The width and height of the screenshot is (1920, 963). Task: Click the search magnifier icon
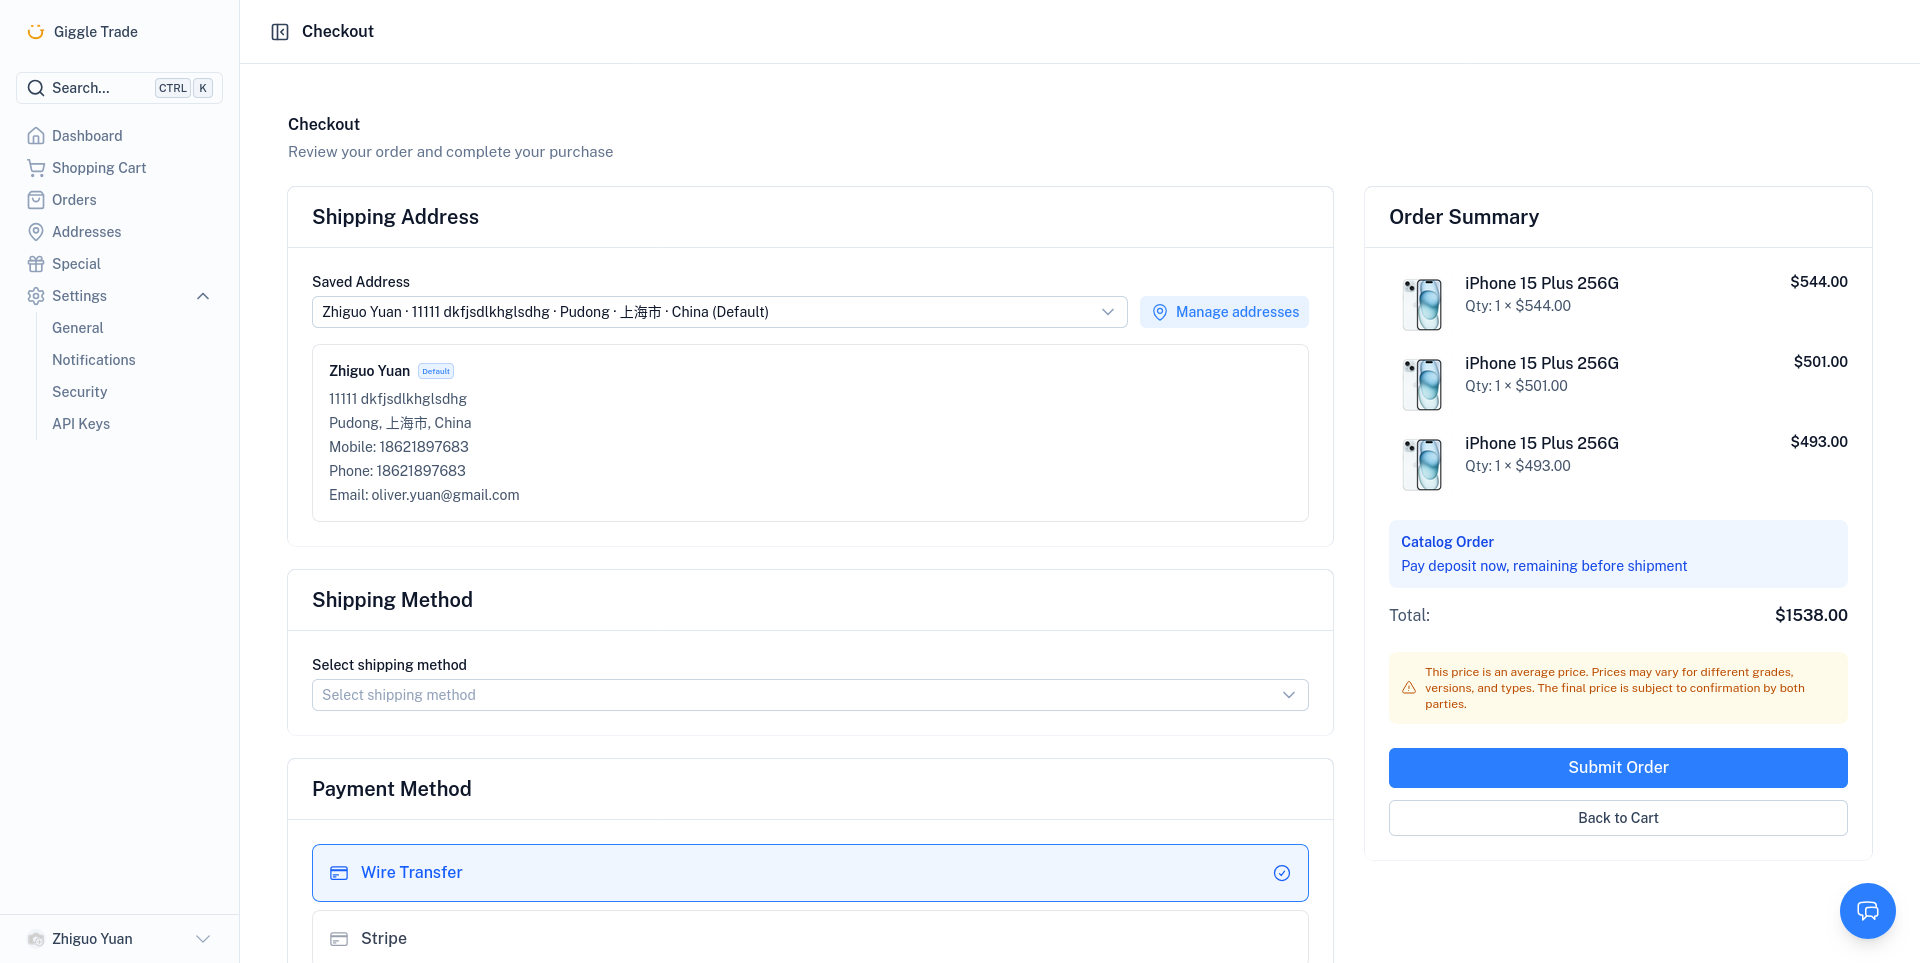click(x=36, y=87)
